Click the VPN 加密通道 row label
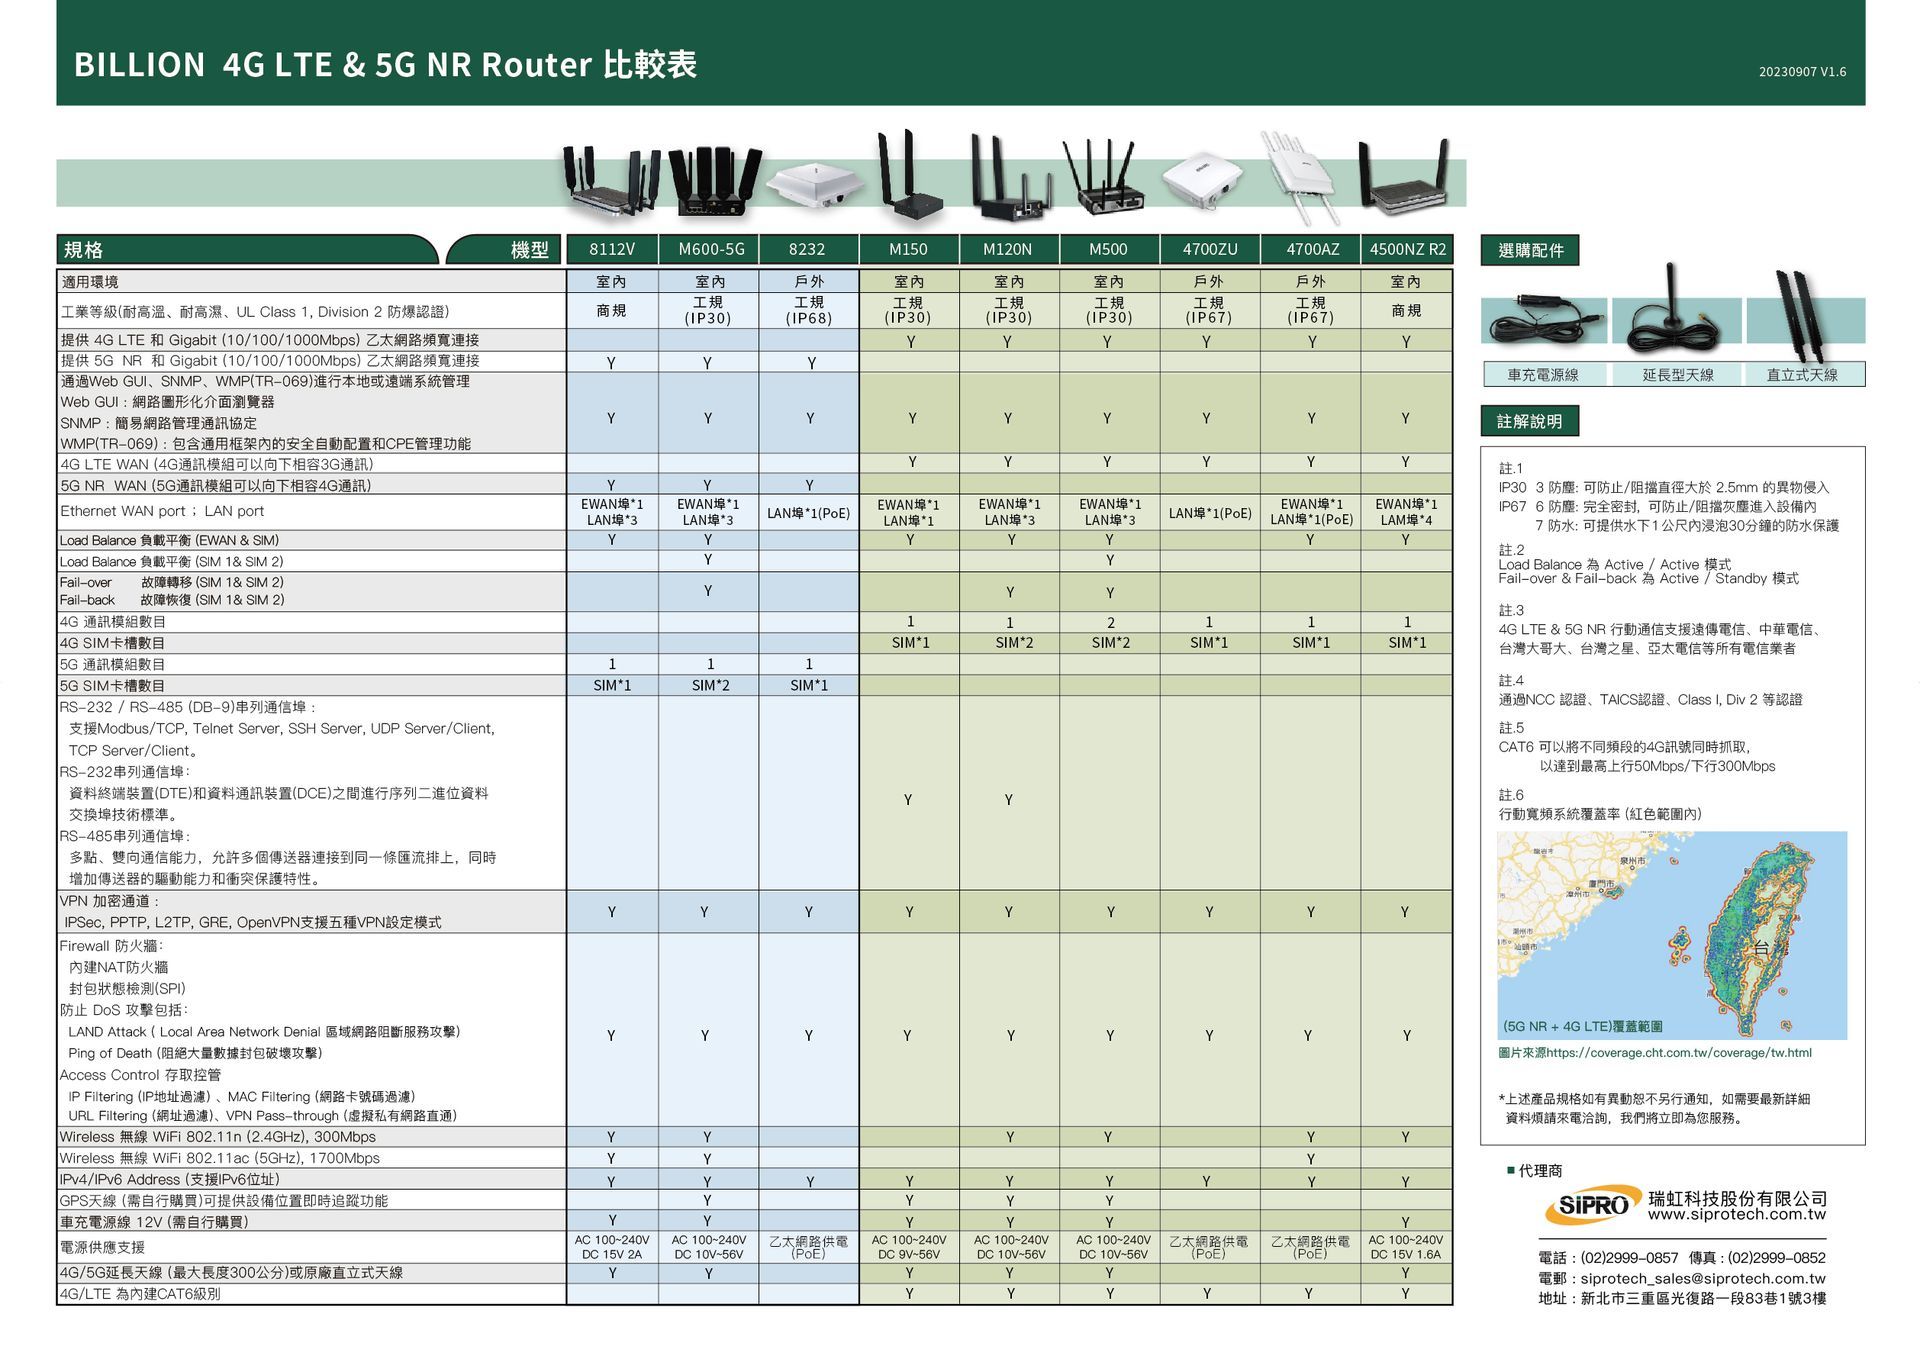The width and height of the screenshot is (1920, 1365). point(110,901)
